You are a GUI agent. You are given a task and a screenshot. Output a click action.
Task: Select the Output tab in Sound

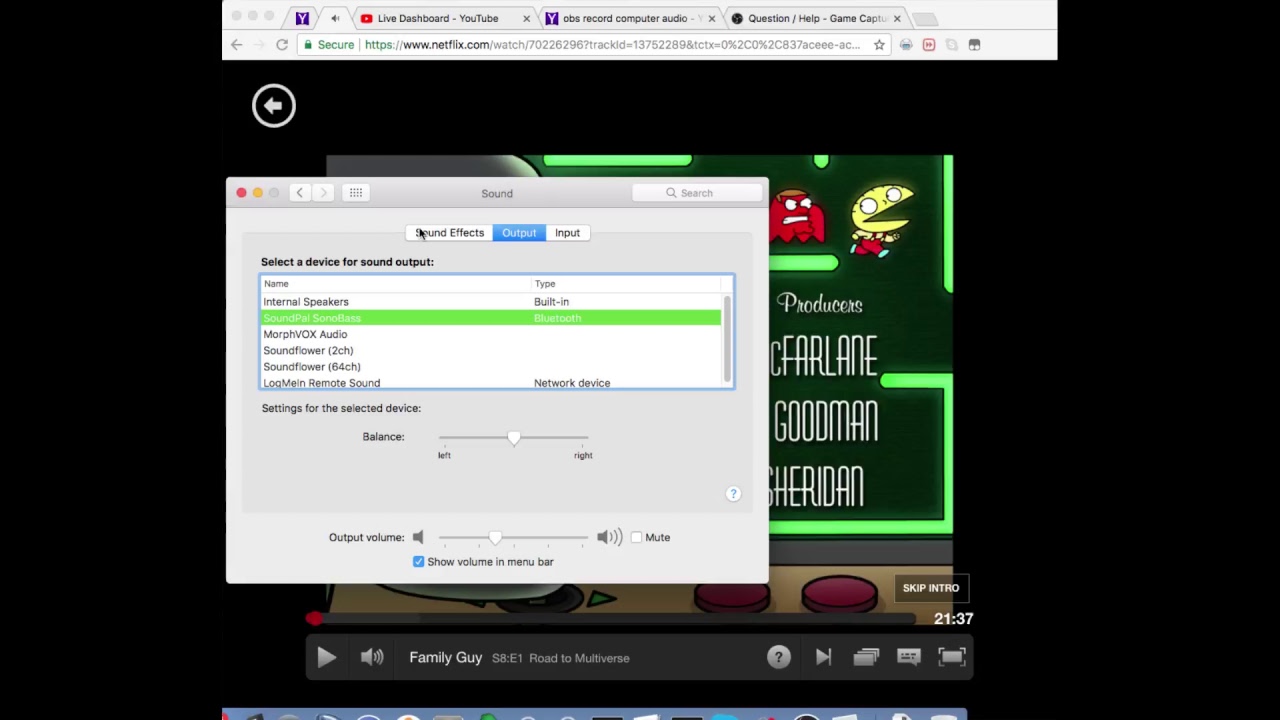point(519,233)
